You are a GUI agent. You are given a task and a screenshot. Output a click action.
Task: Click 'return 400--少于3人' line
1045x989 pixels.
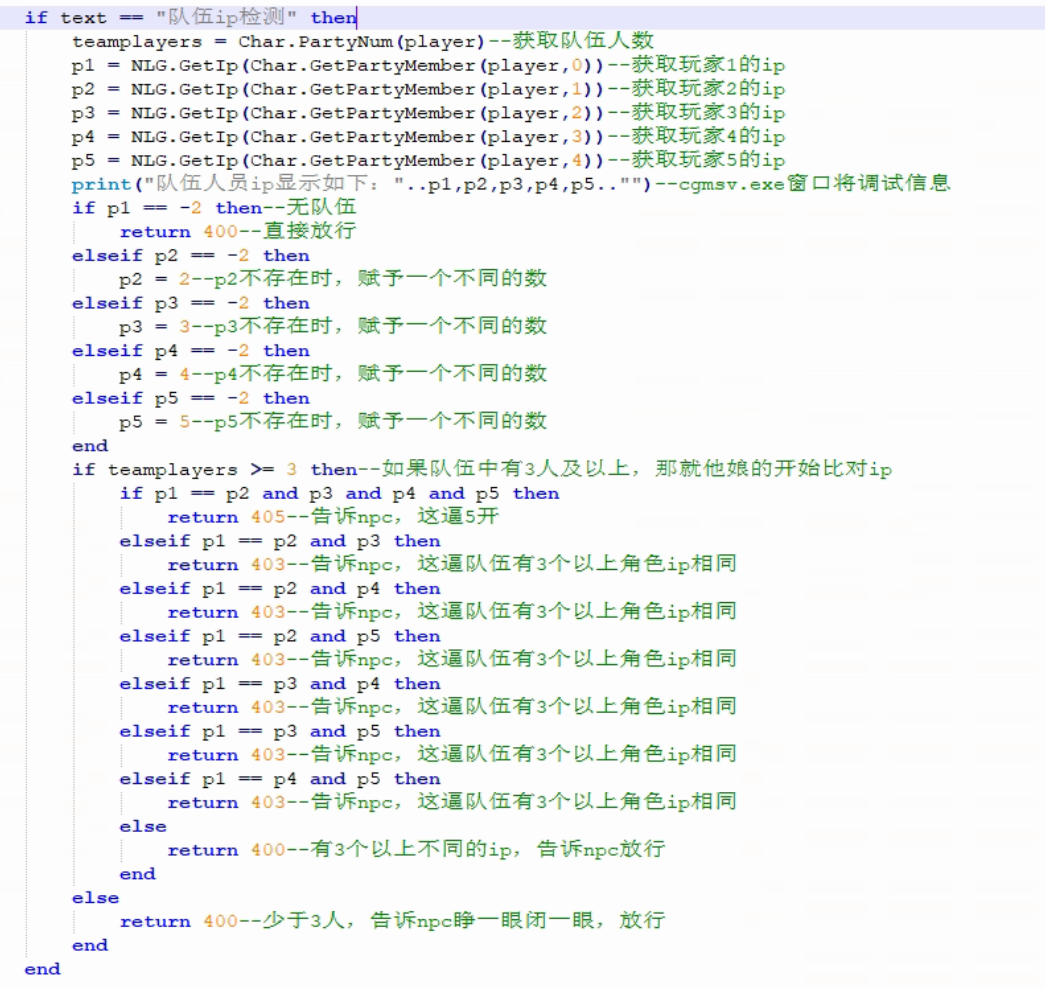[393, 921]
